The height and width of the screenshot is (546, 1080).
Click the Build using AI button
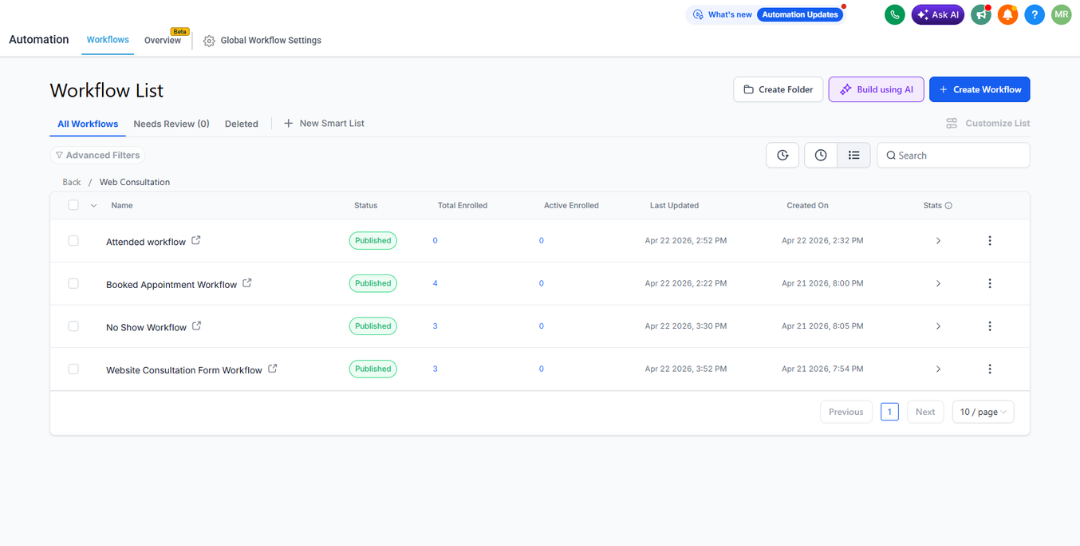pos(876,90)
